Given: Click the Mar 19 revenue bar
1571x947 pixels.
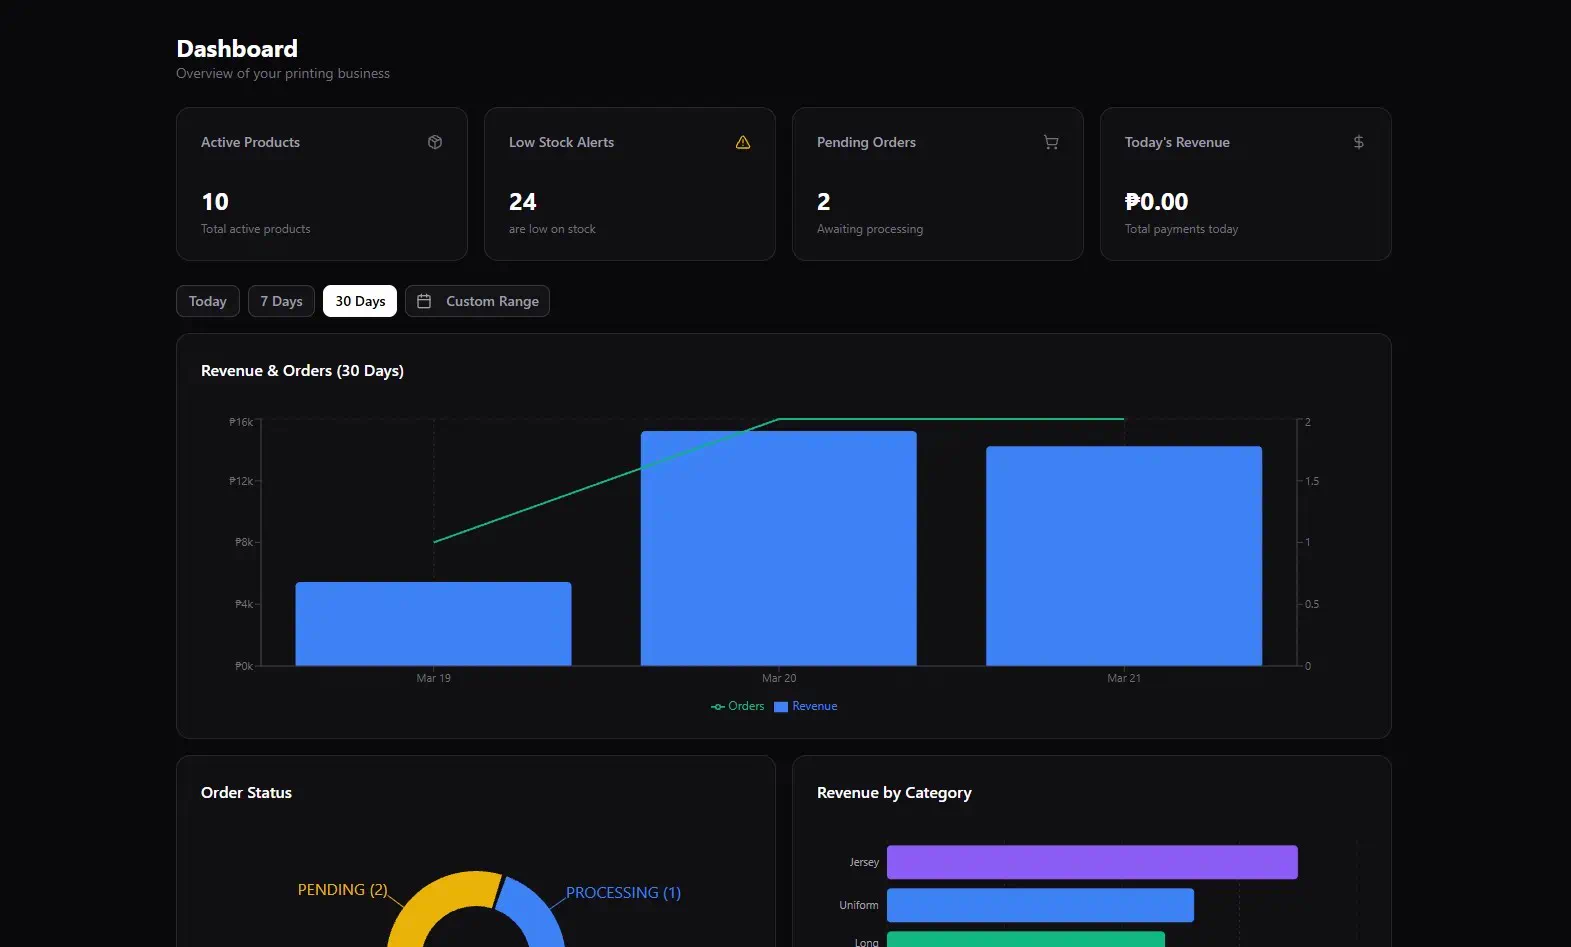Looking at the screenshot, I should (x=433, y=624).
